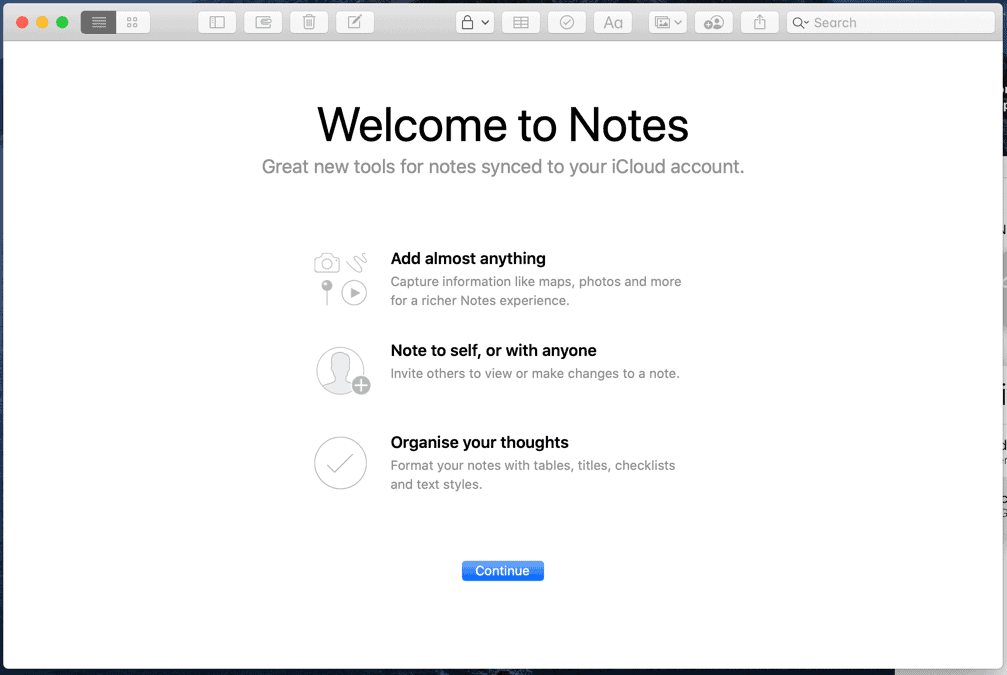Viewport: 1007px width, 675px height.
Task: Open the Aa text format button
Action: tap(613, 22)
